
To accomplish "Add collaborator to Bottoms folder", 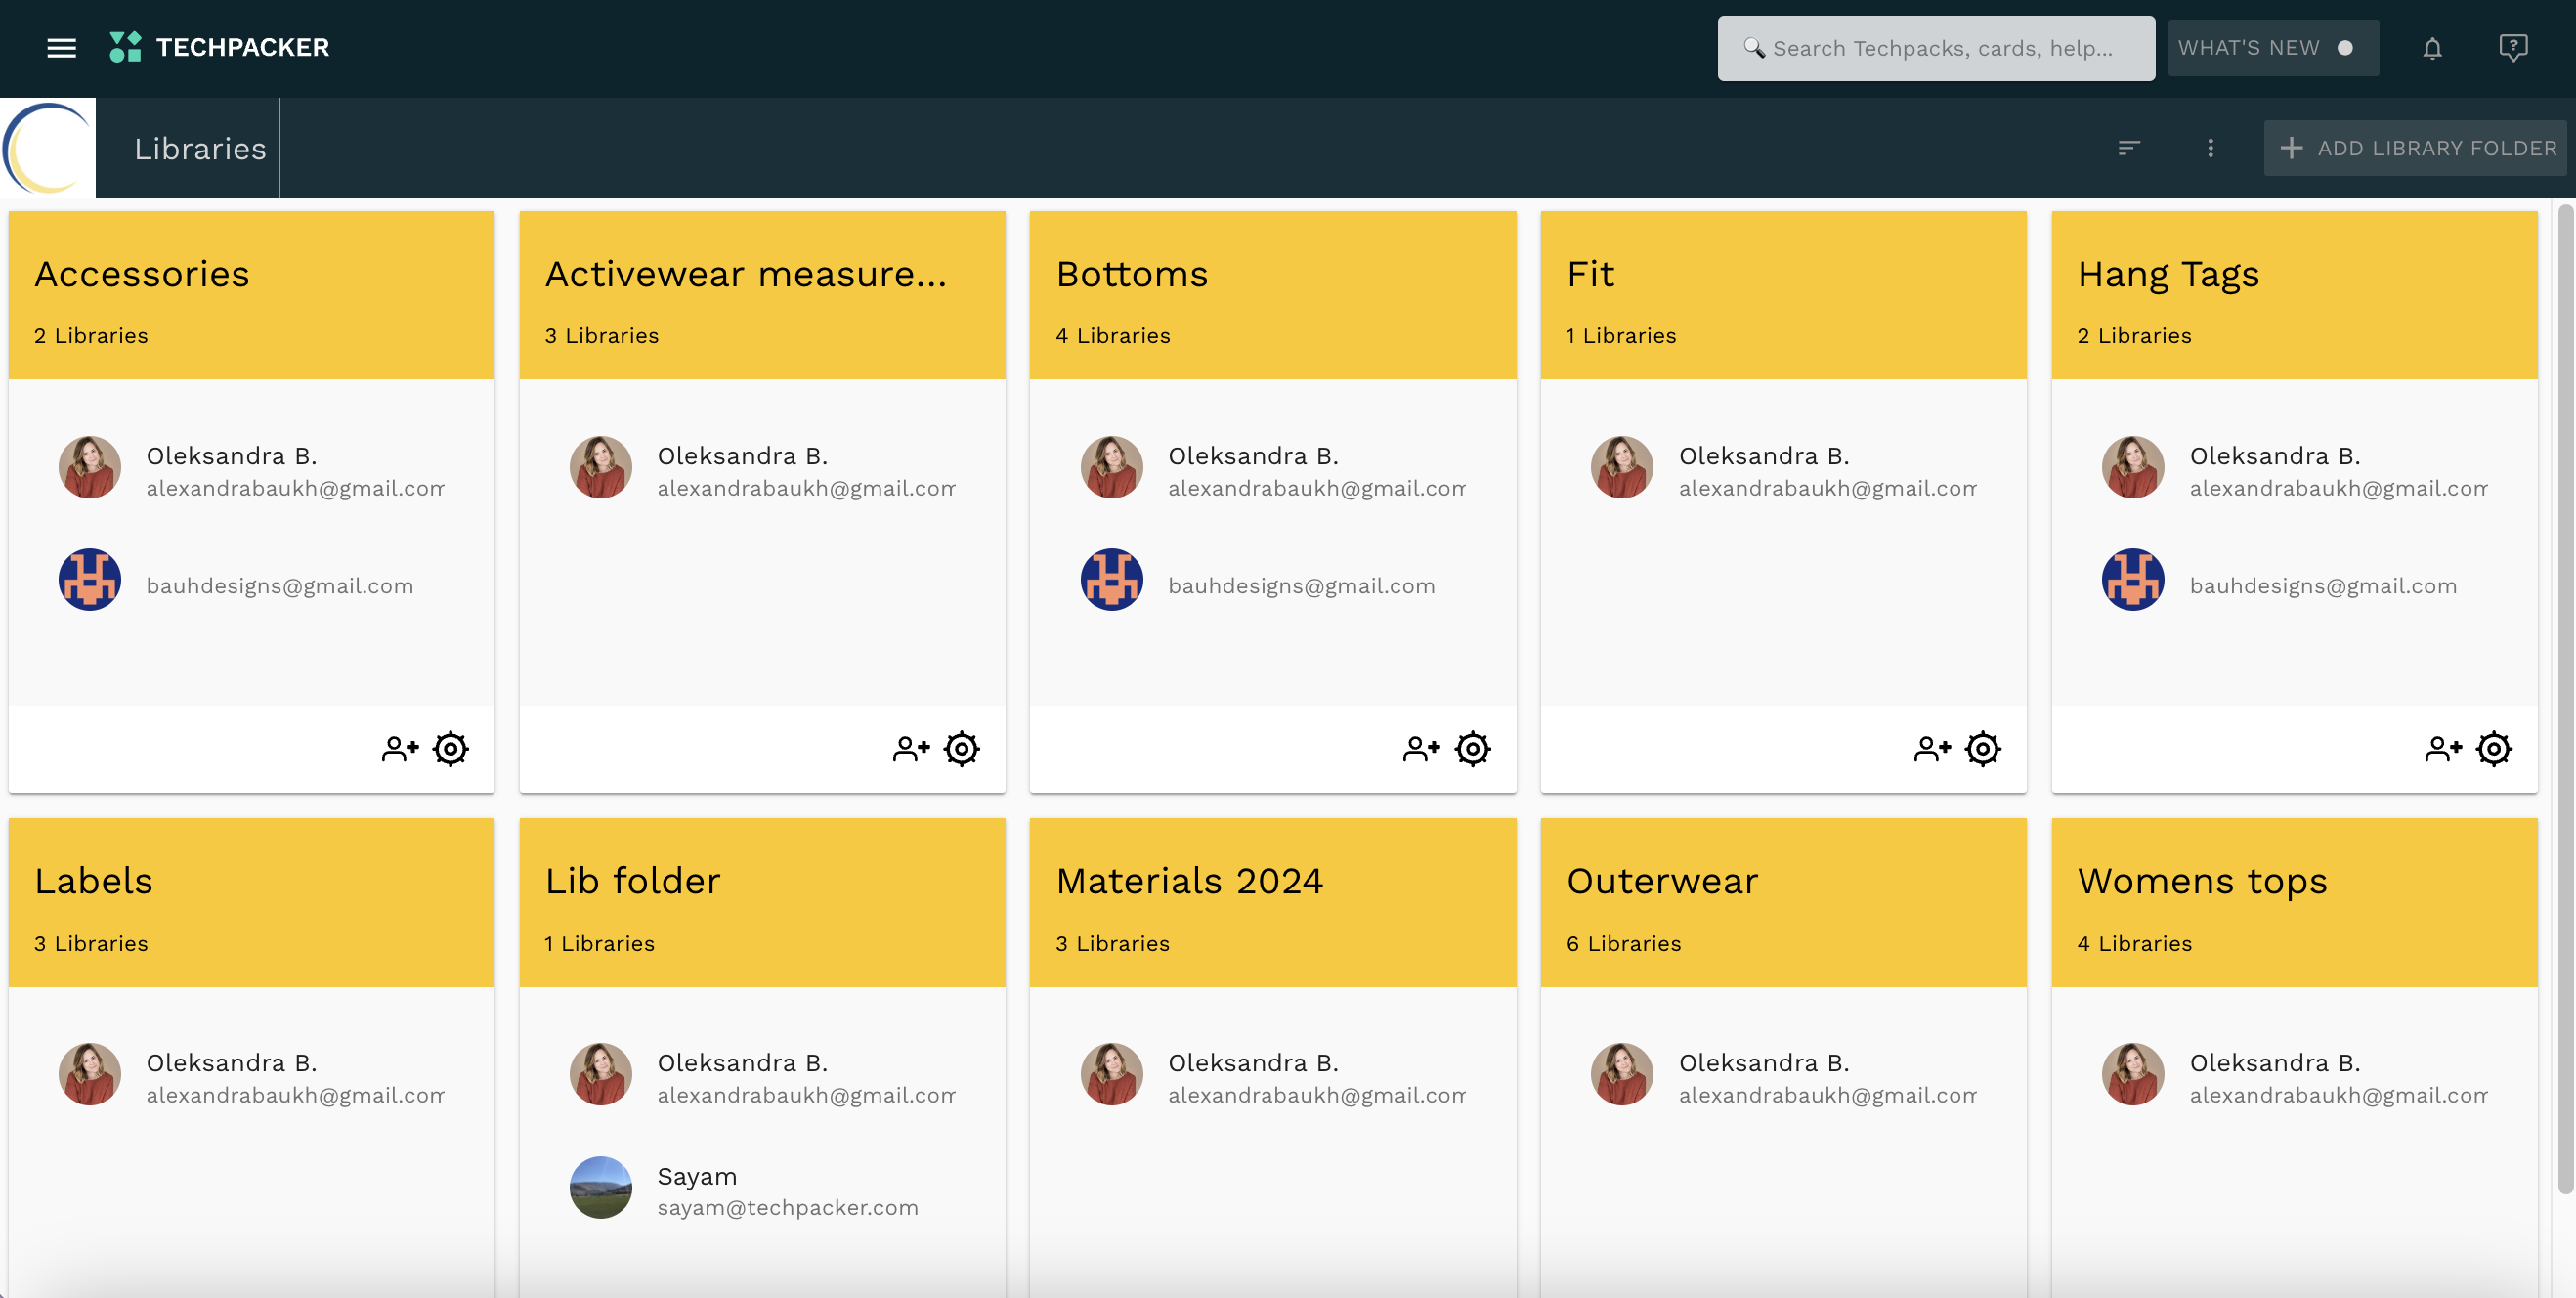I will tap(1421, 748).
